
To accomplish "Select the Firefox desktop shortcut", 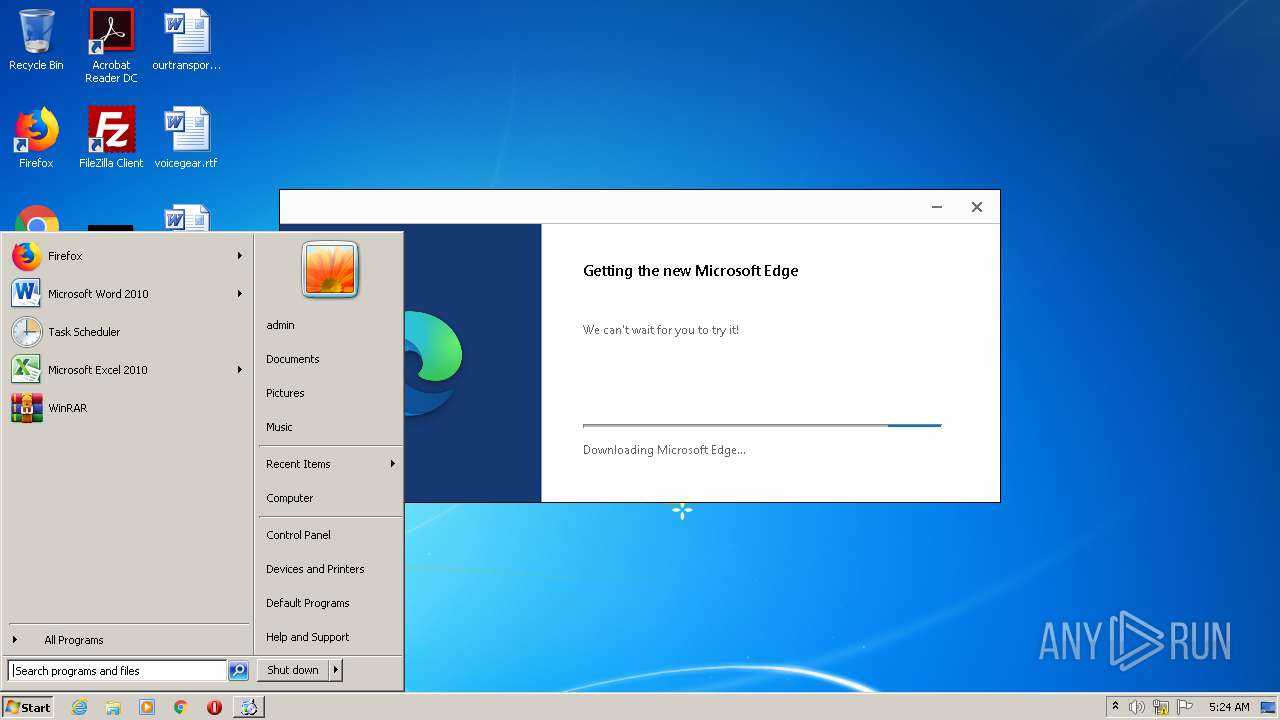I will tap(36, 138).
